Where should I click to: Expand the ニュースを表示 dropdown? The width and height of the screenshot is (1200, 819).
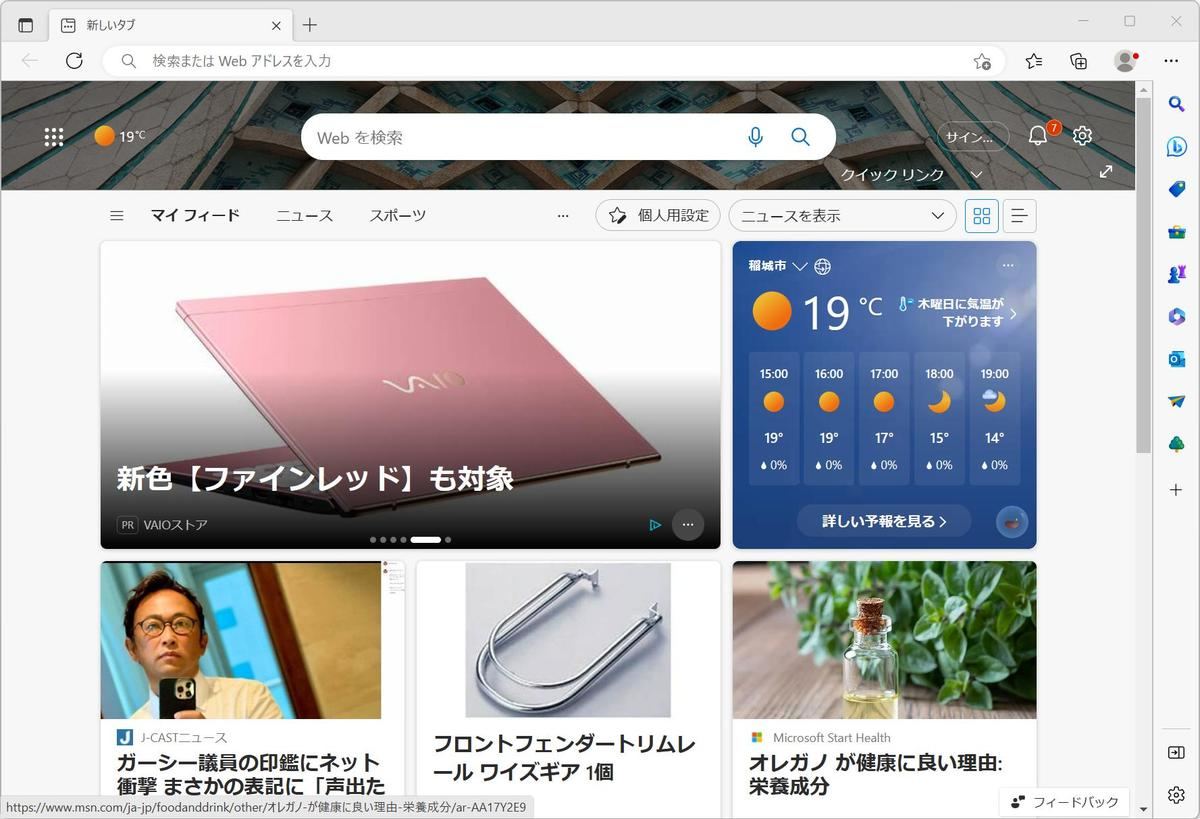(x=842, y=216)
